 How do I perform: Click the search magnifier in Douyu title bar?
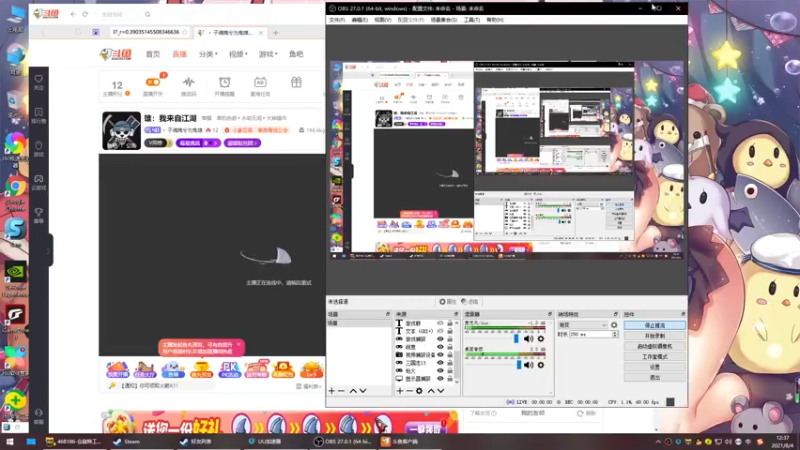pos(147,14)
